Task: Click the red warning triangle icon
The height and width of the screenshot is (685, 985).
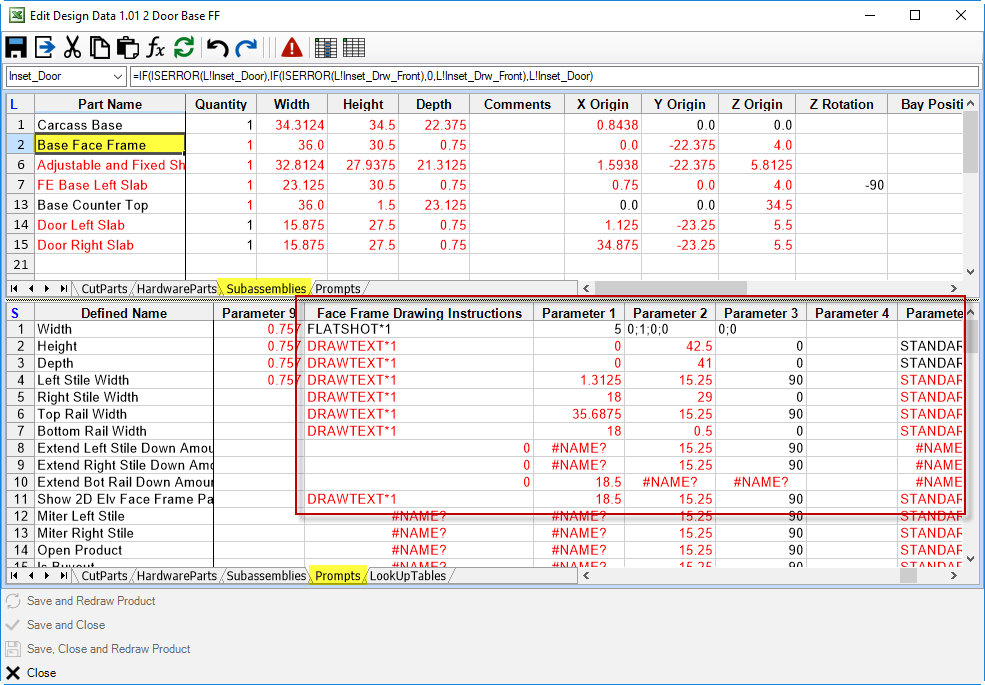Action: coord(291,48)
